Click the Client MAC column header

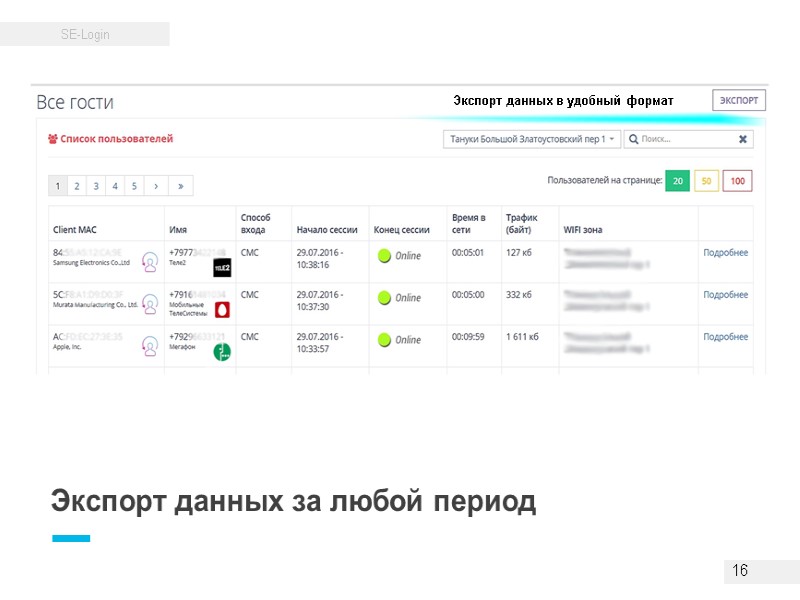tap(76, 228)
